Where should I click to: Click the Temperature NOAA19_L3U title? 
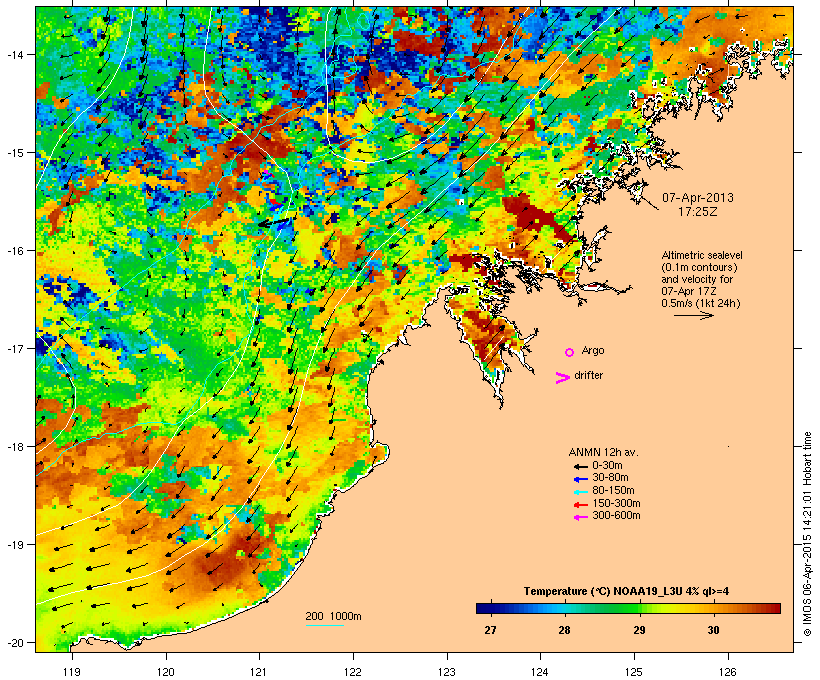(627, 591)
